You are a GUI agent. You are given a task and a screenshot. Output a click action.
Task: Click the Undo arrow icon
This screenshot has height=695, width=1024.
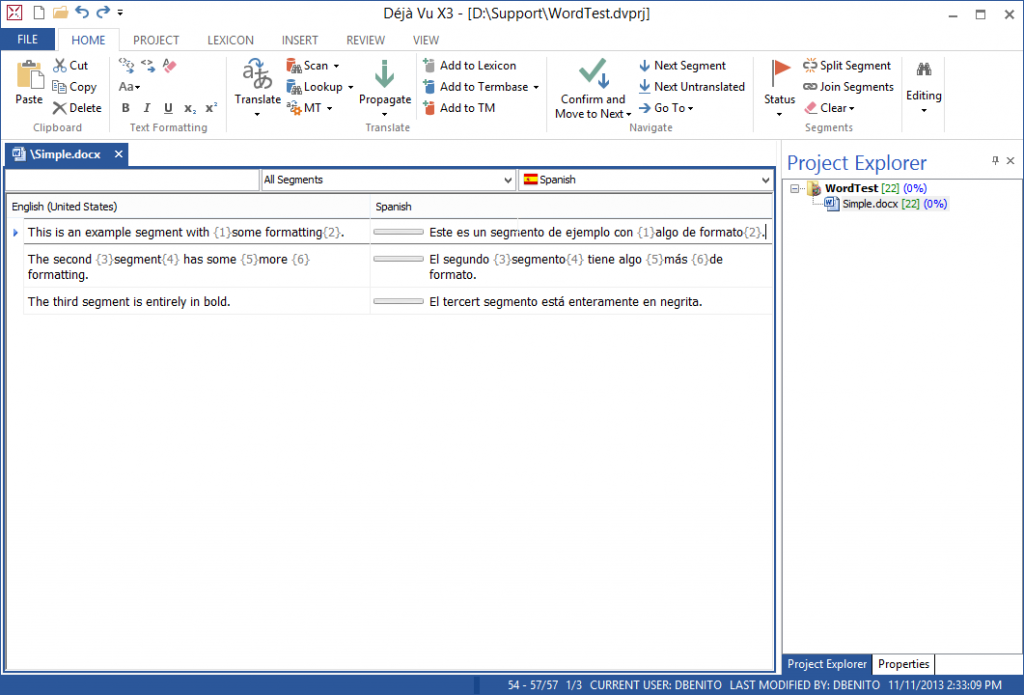(x=82, y=12)
